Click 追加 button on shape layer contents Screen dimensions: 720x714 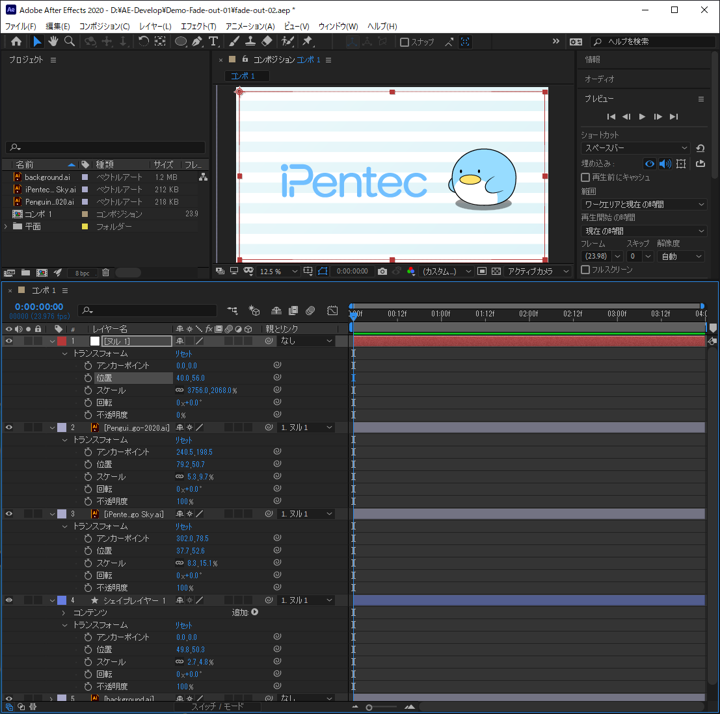(x=254, y=612)
